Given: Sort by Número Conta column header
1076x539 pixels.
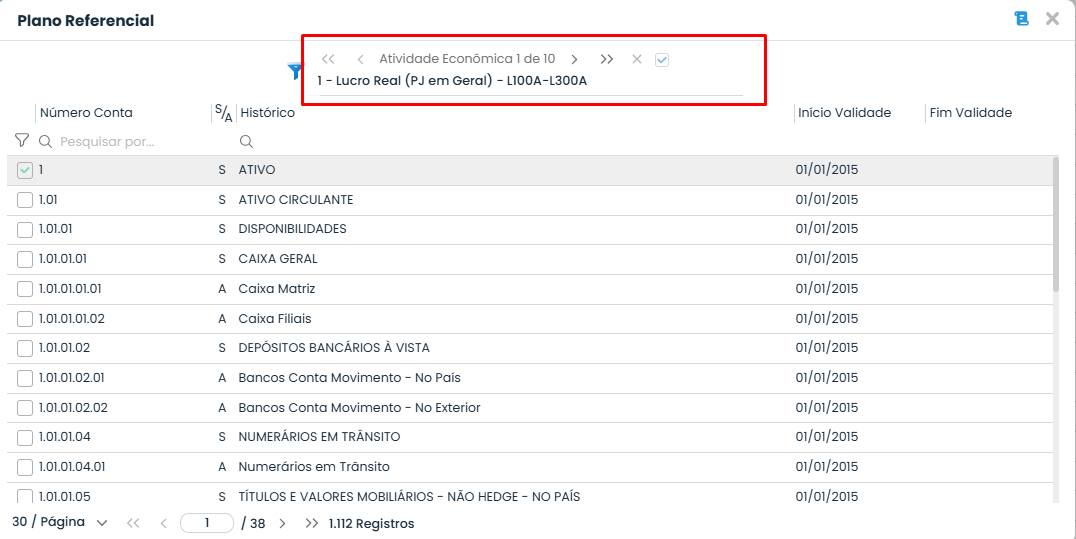Looking at the screenshot, I should tap(86, 113).
